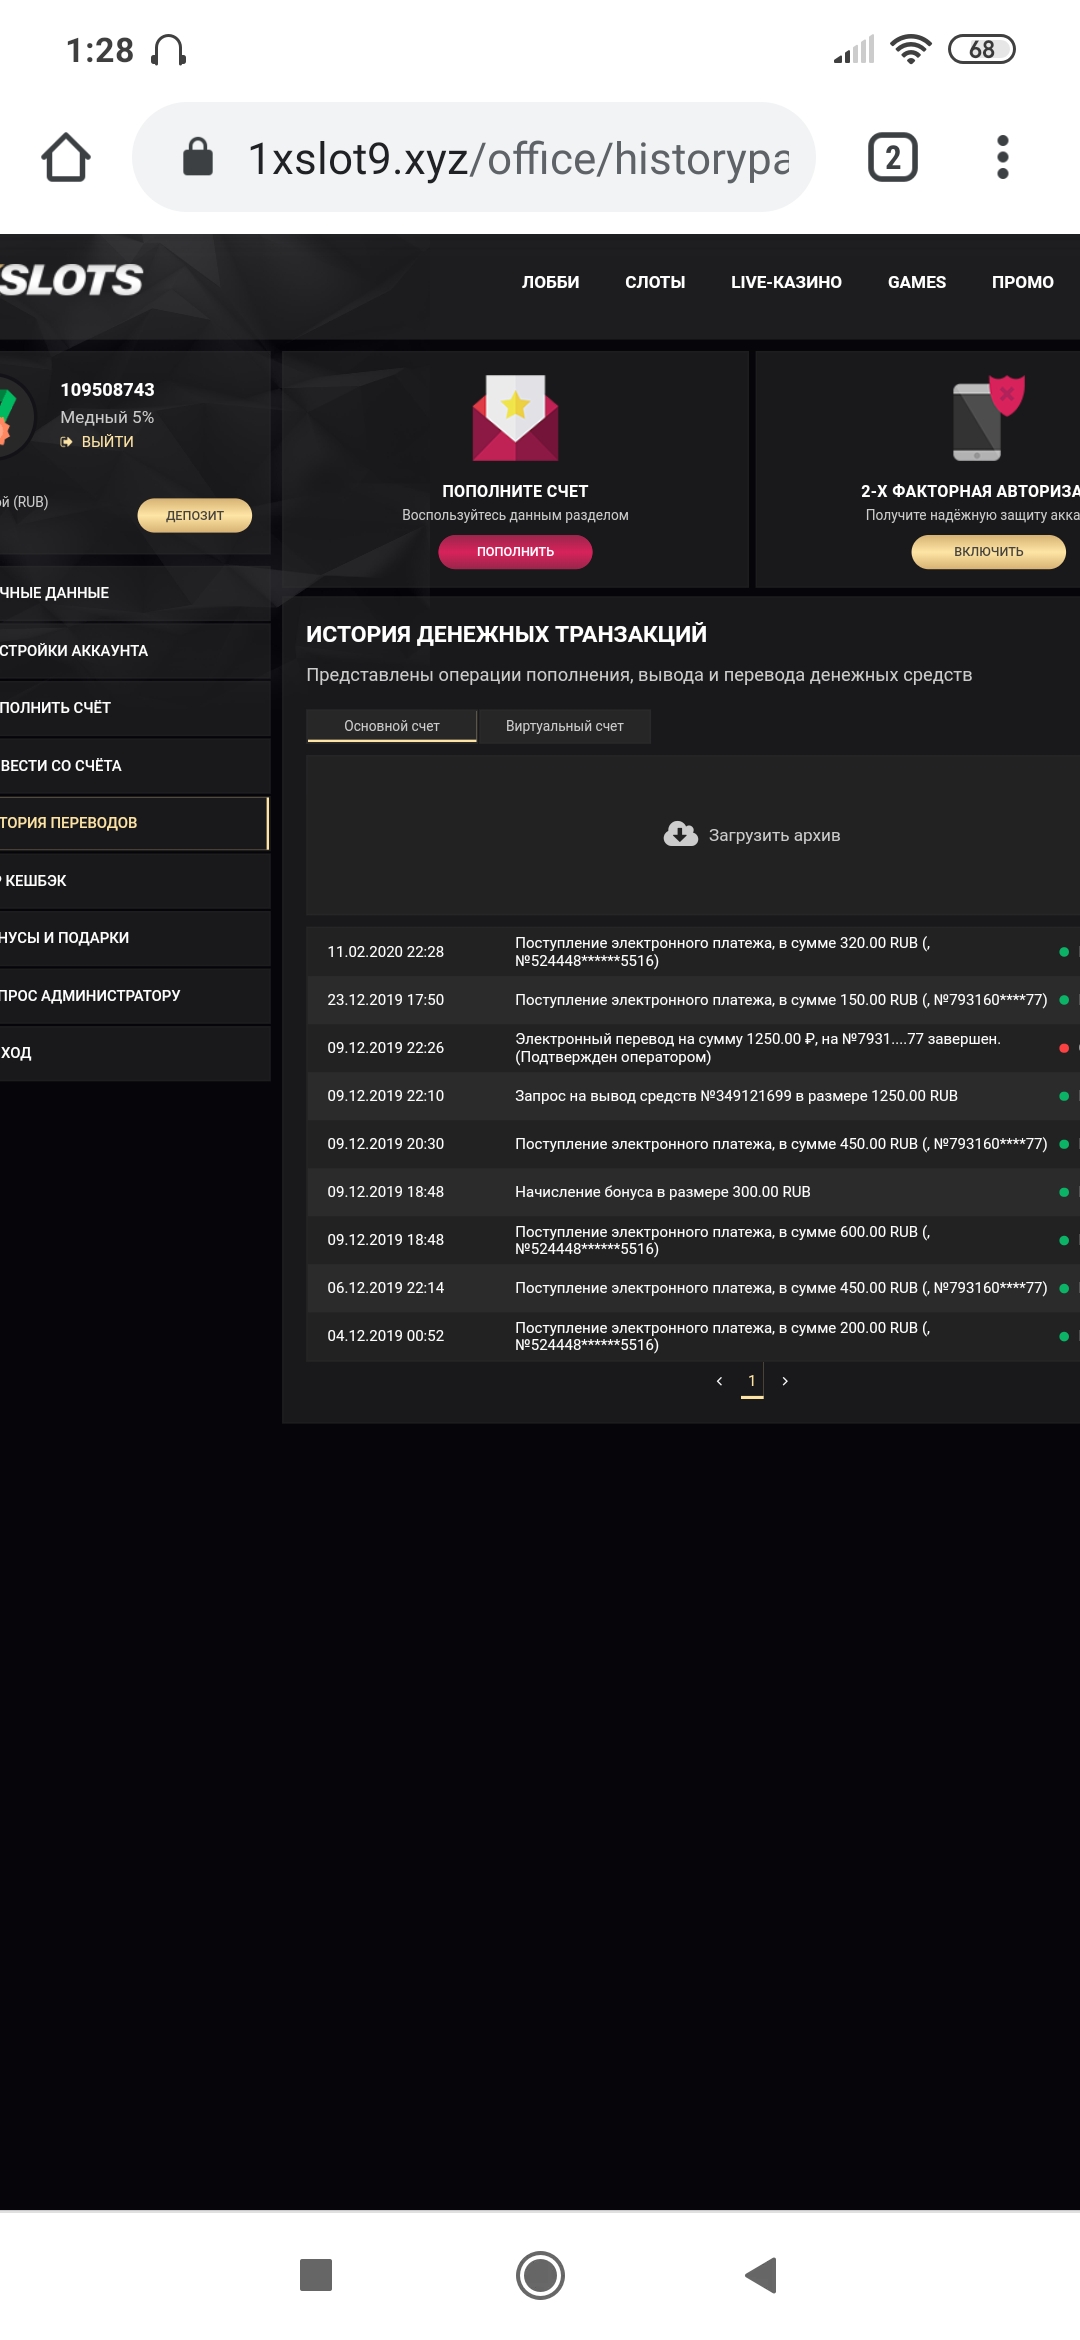Open the LIVE-КАЗИНО menu item
Viewport: 1080px width, 2340px height.
click(x=786, y=282)
